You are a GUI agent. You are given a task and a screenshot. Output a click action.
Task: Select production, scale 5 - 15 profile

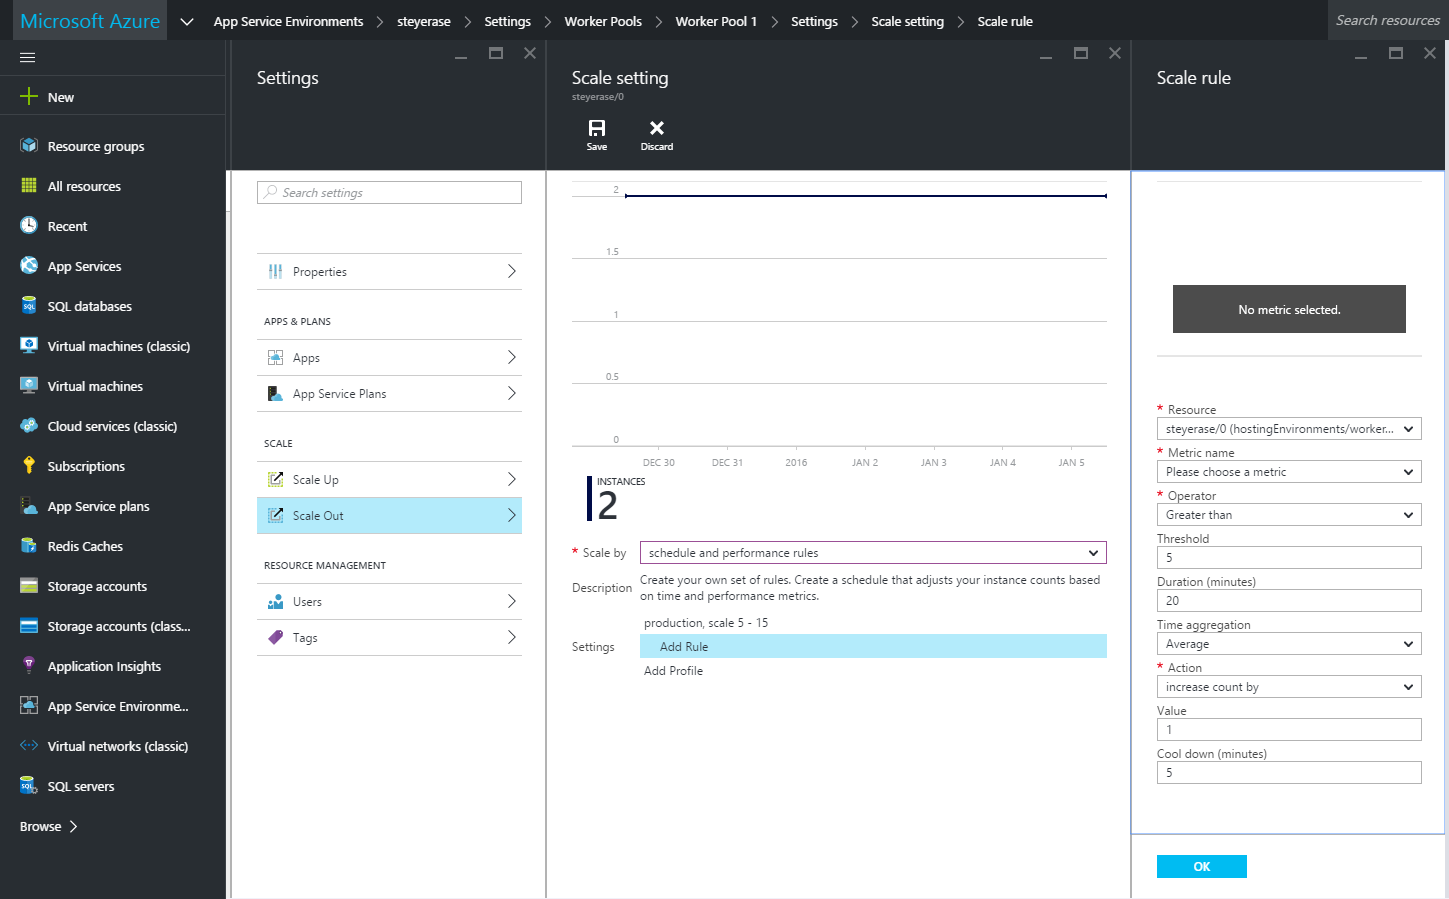point(706,622)
